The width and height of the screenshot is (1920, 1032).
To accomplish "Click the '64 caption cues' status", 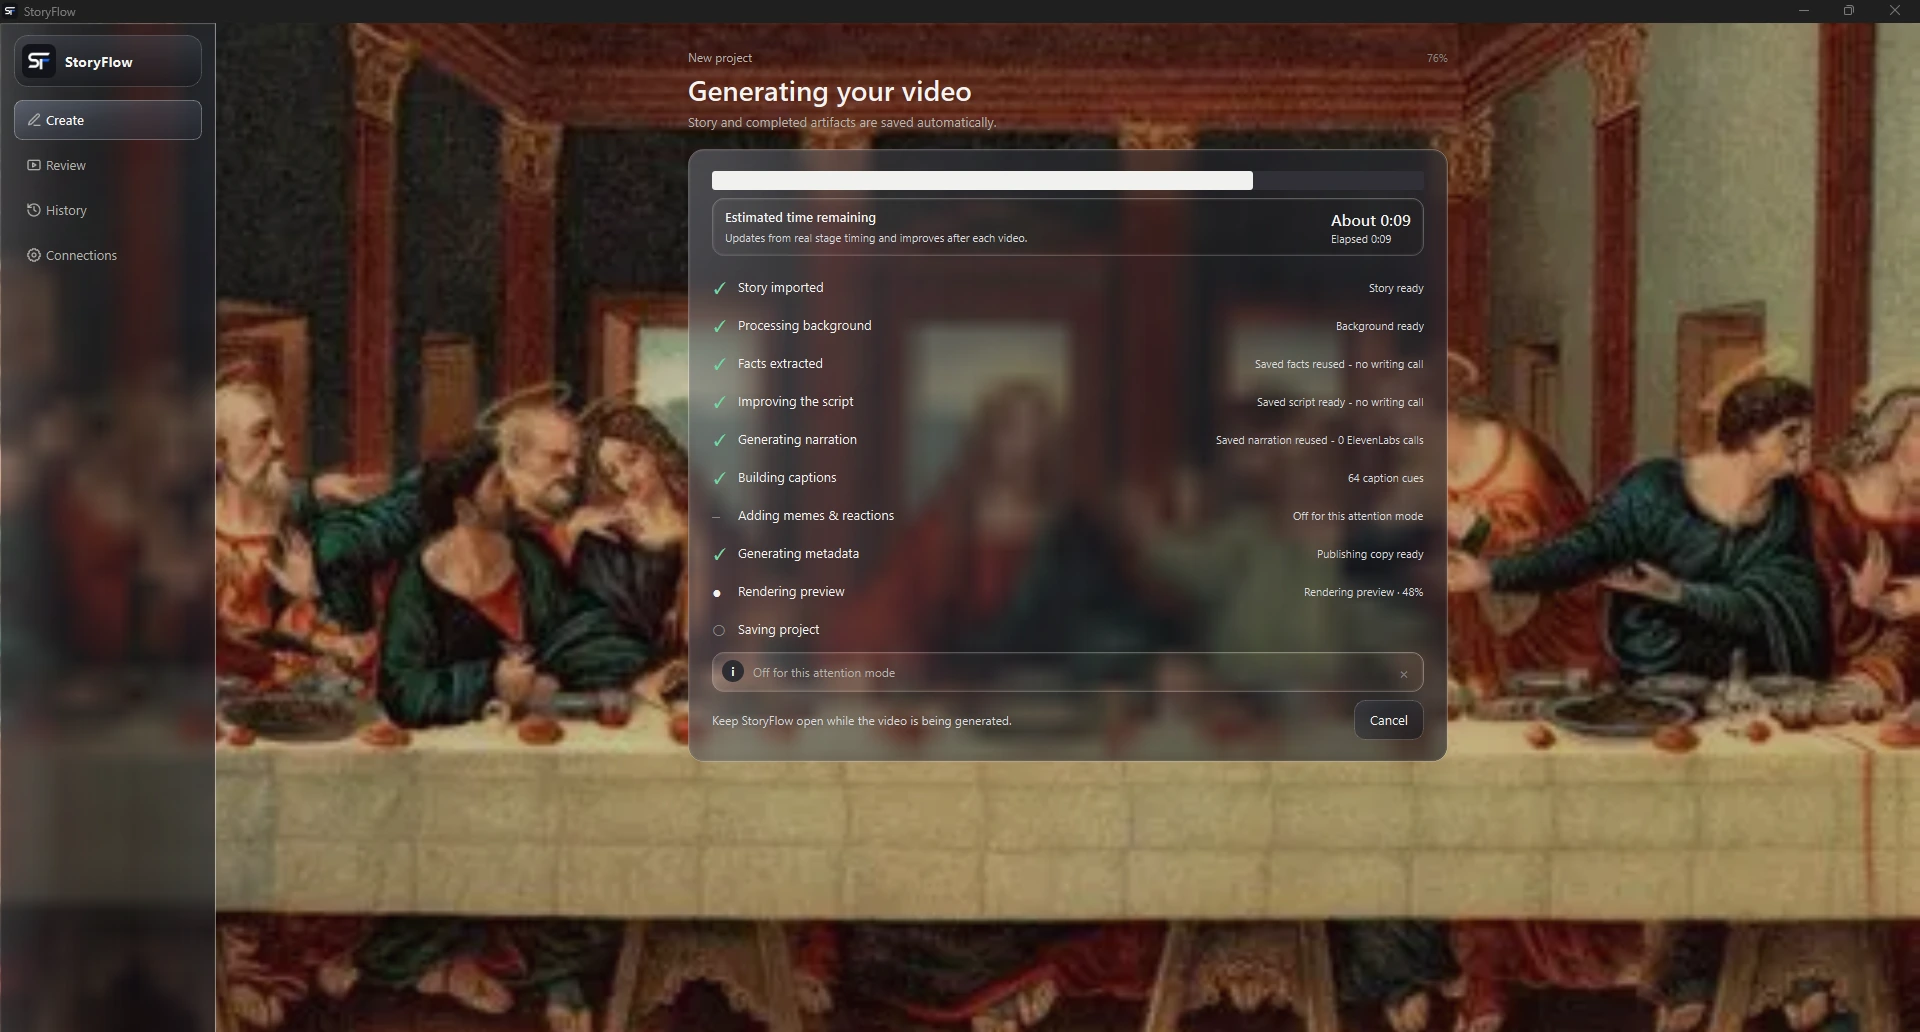I will [x=1386, y=478].
